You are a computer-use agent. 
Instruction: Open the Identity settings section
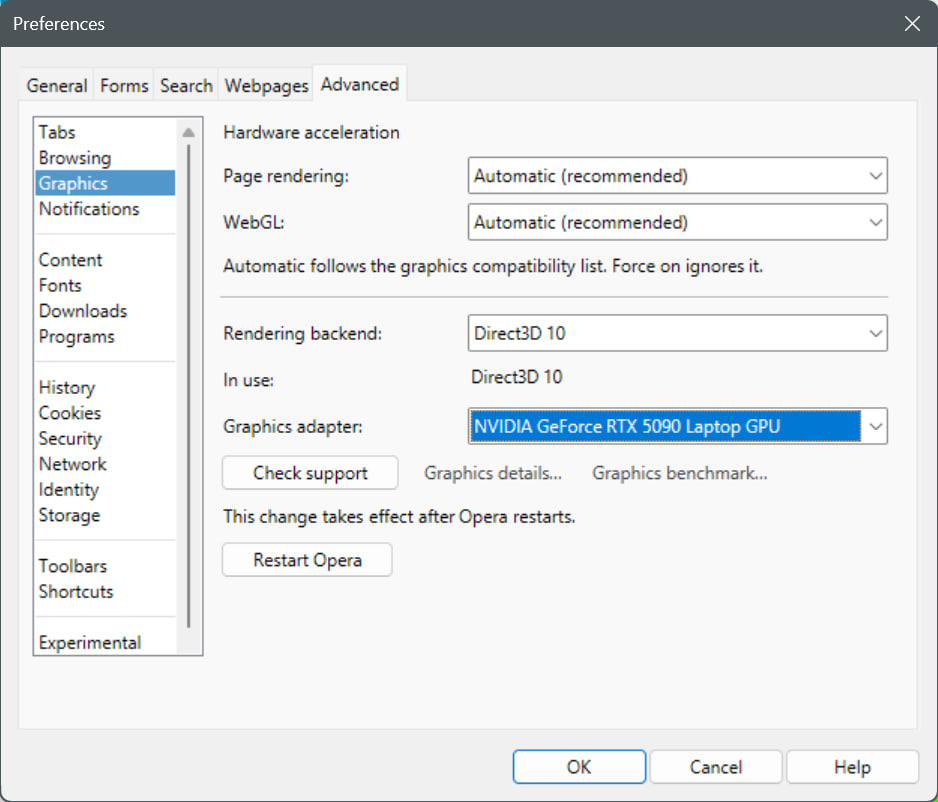click(105, 490)
